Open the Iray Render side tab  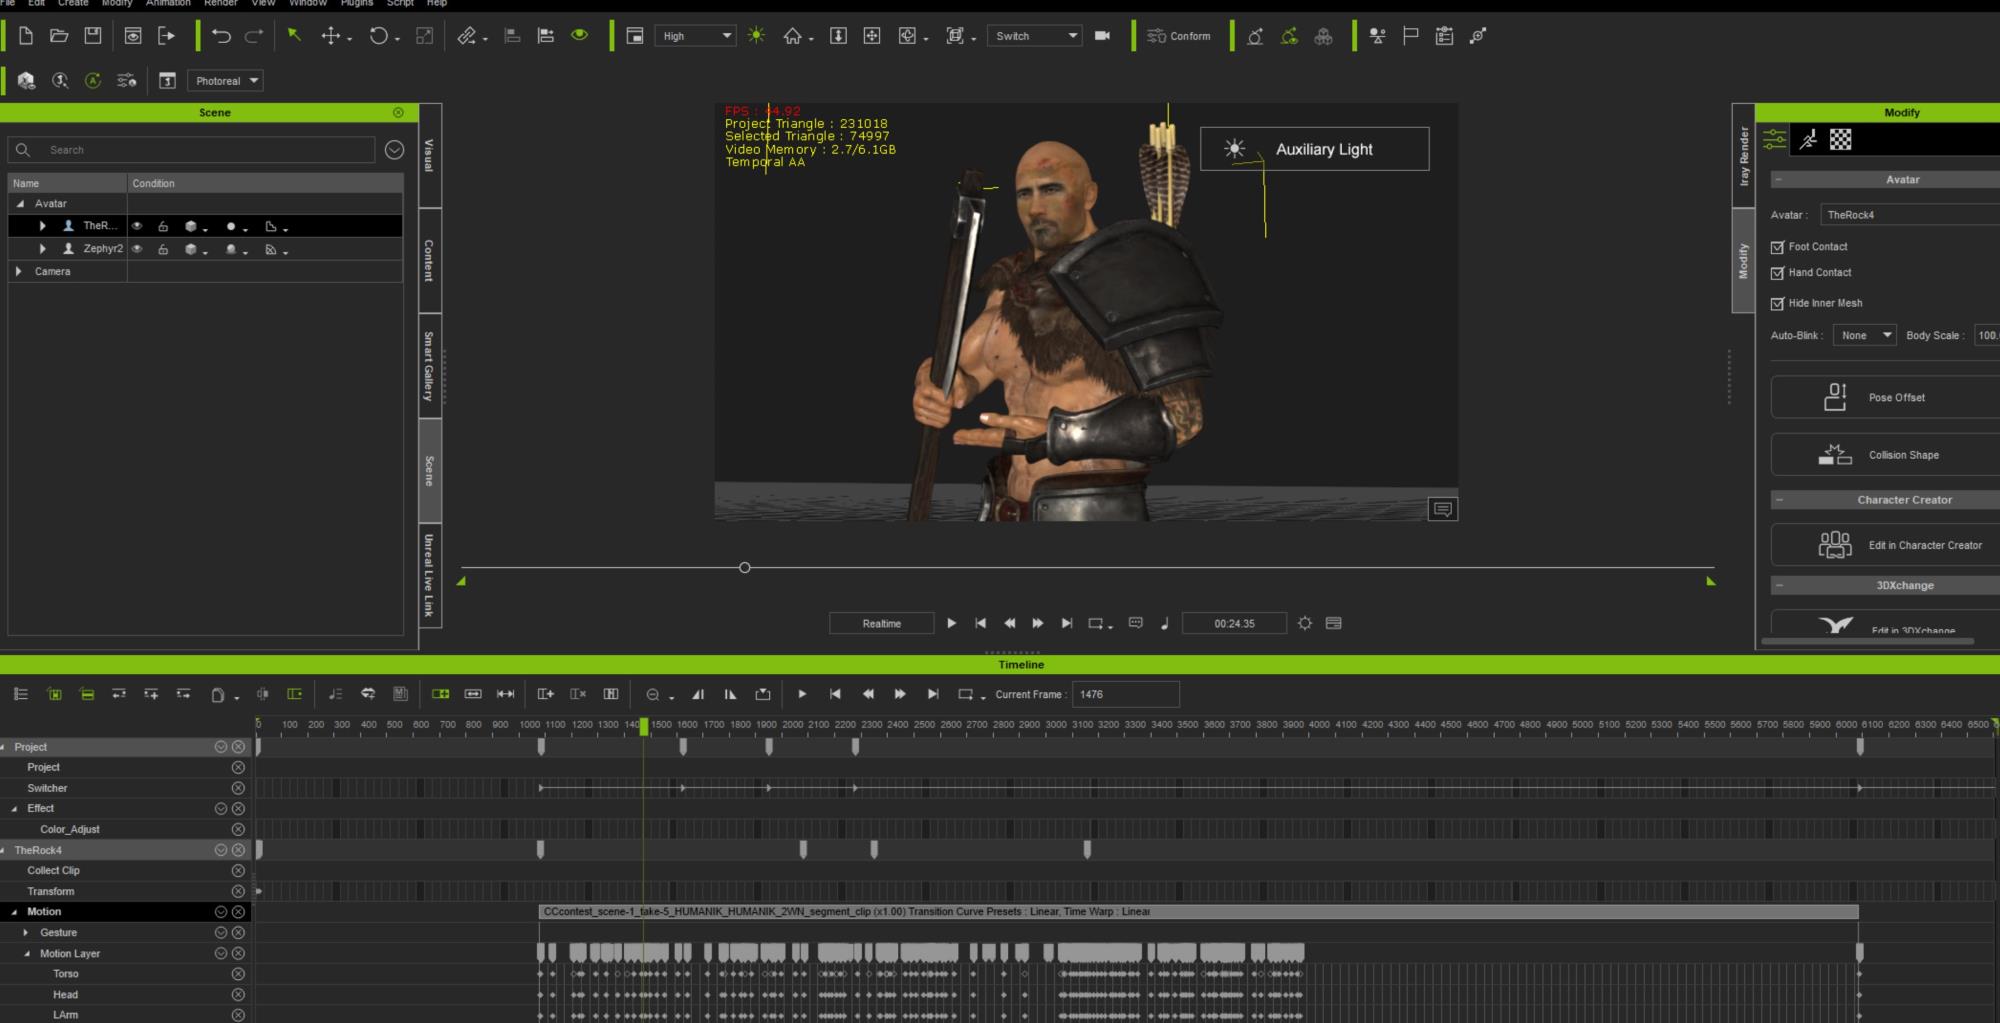1743,155
